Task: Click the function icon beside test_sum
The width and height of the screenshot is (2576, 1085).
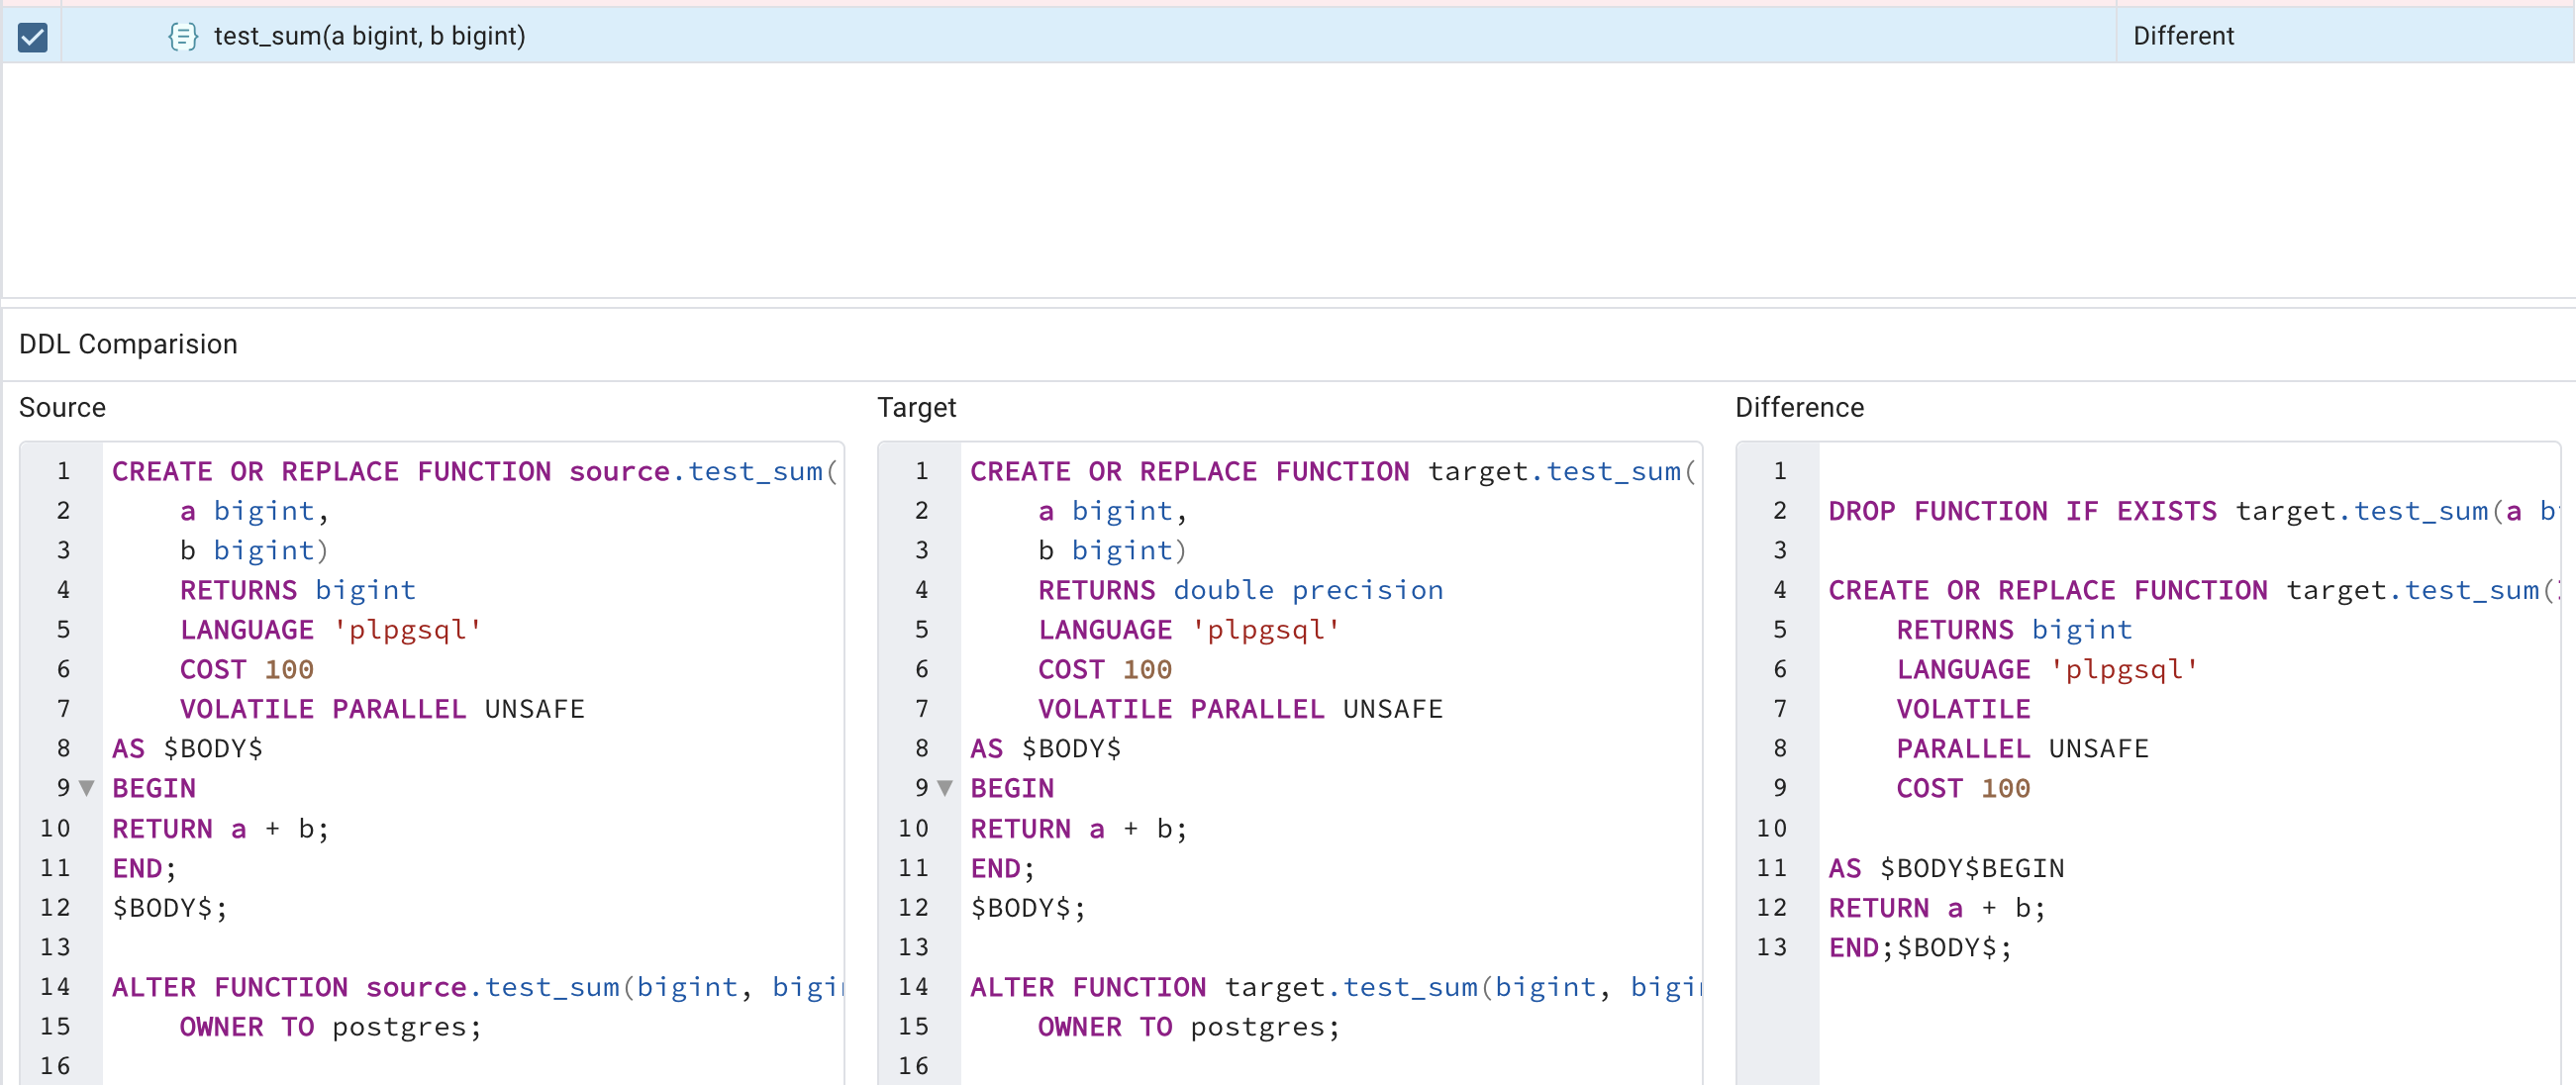Action: [183, 36]
